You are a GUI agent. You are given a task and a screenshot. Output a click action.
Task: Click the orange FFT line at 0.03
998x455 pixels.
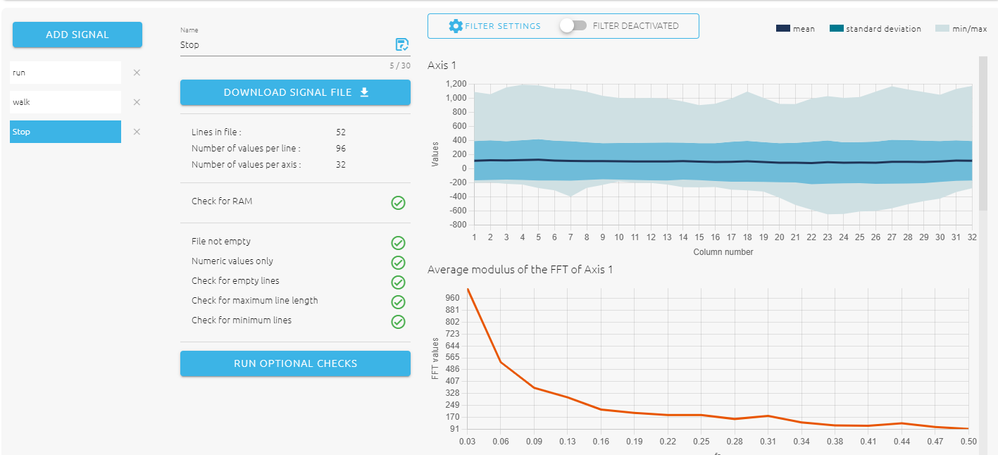coord(468,290)
